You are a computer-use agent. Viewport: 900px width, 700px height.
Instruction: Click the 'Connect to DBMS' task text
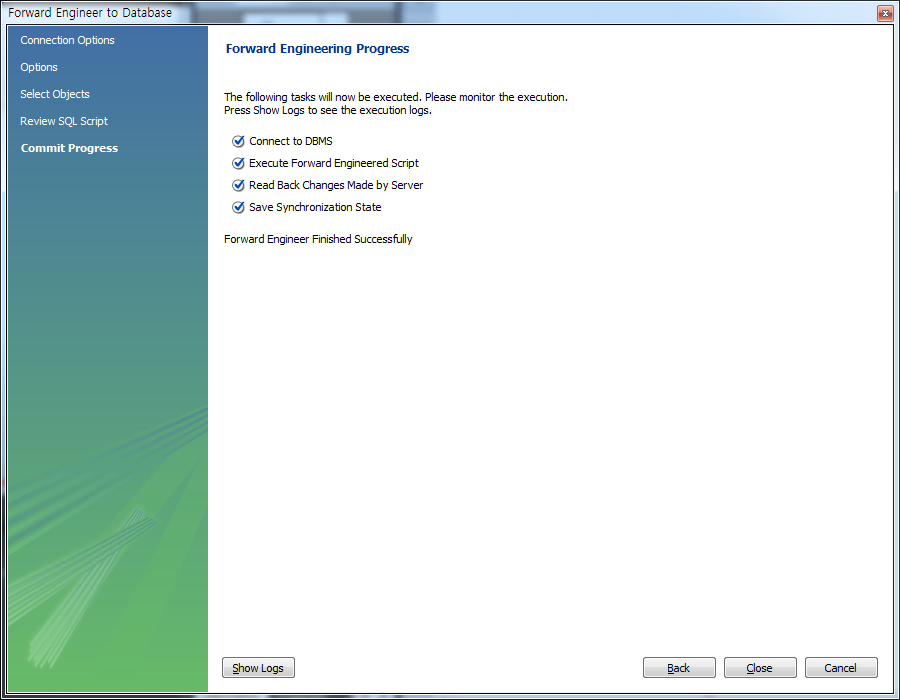pyautogui.click(x=291, y=141)
